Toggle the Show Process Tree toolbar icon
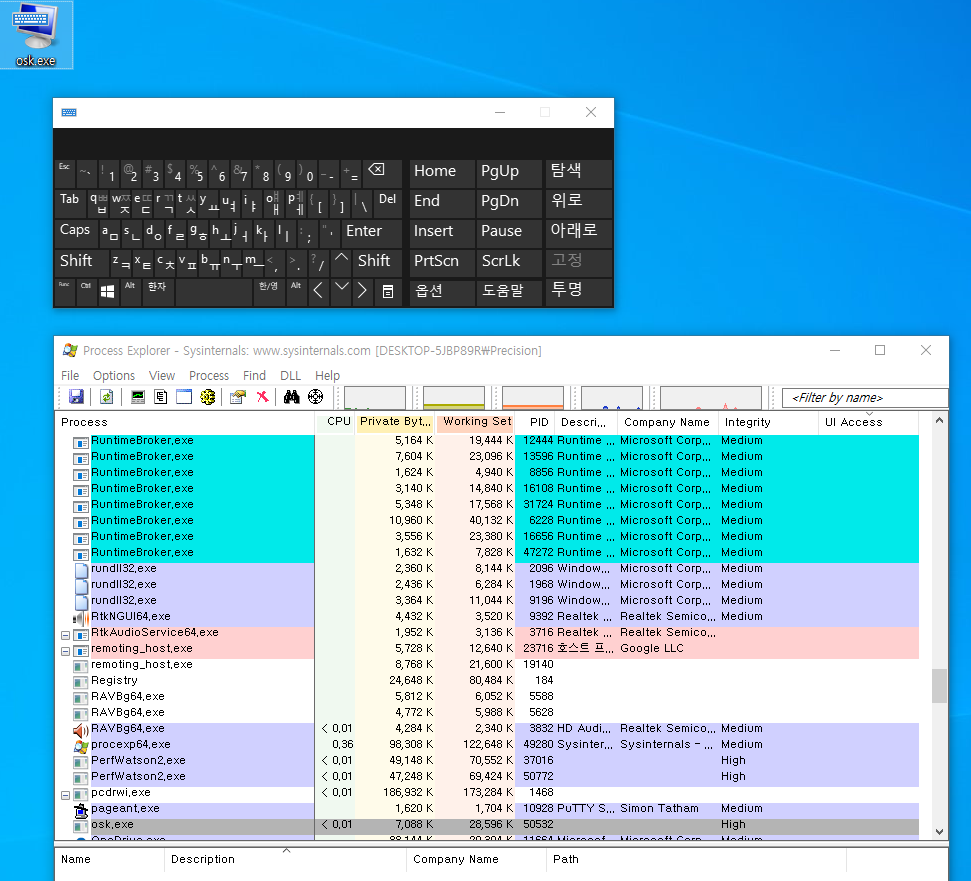The width and height of the screenshot is (971, 881). tap(160, 397)
